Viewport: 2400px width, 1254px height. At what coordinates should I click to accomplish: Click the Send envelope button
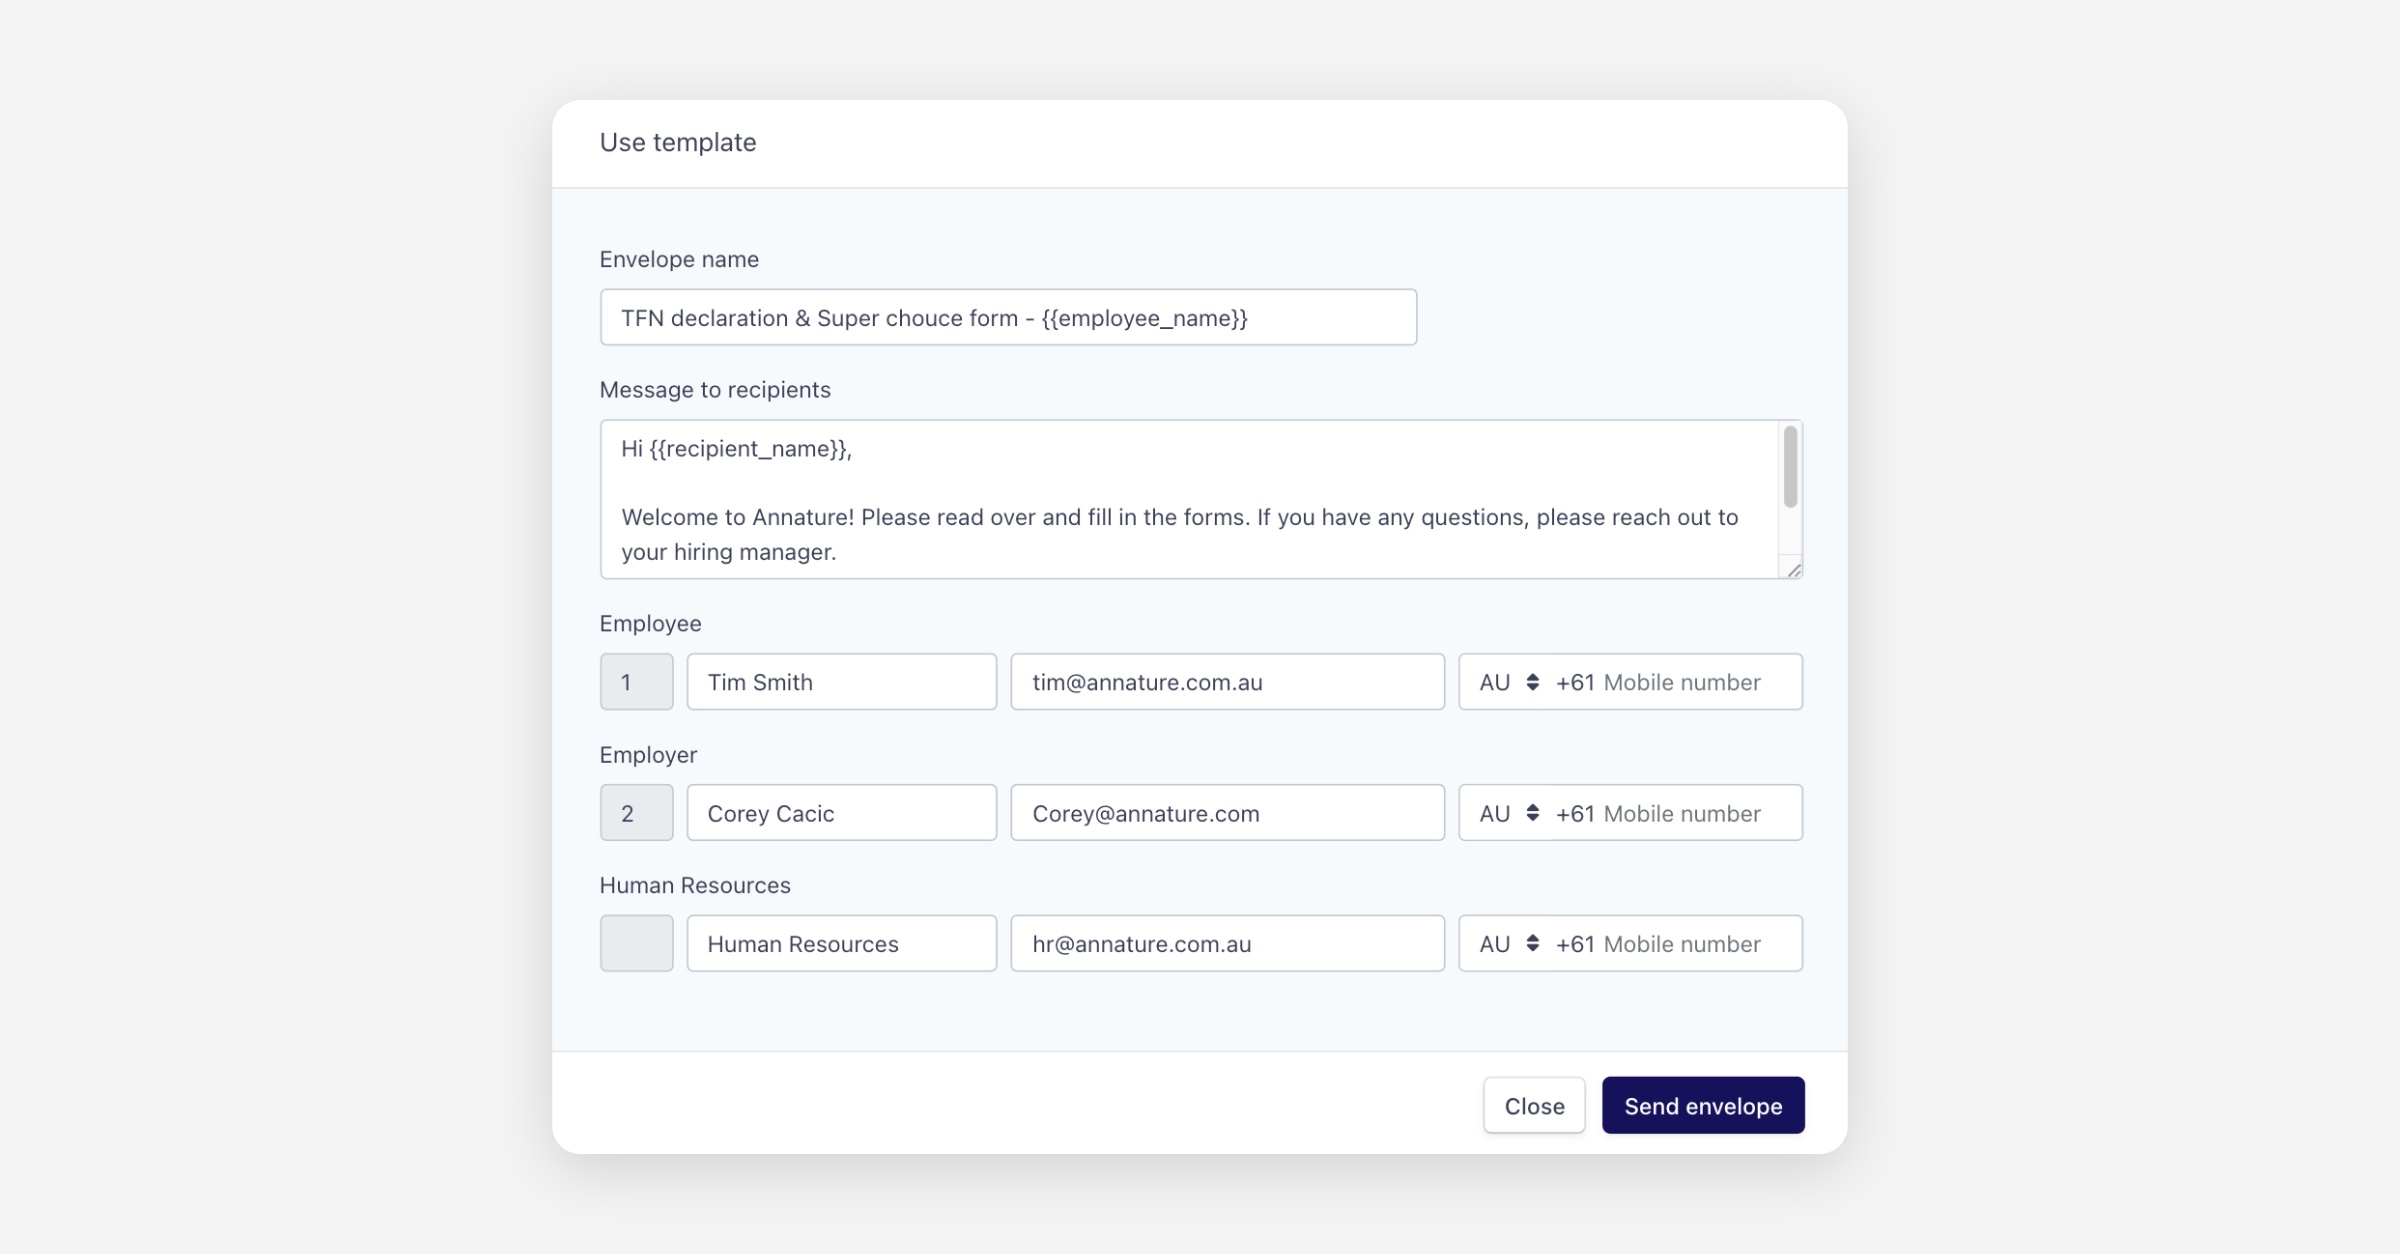pos(1702,1105)
